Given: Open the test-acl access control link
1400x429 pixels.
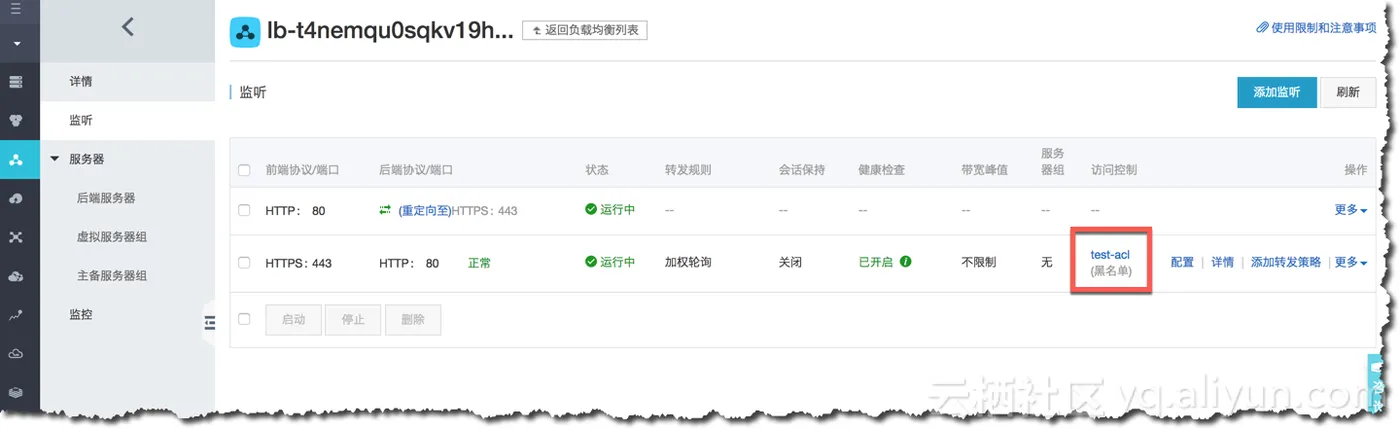Looking at the screenshot, I should pyautogui.click(x=1110, y=255).
